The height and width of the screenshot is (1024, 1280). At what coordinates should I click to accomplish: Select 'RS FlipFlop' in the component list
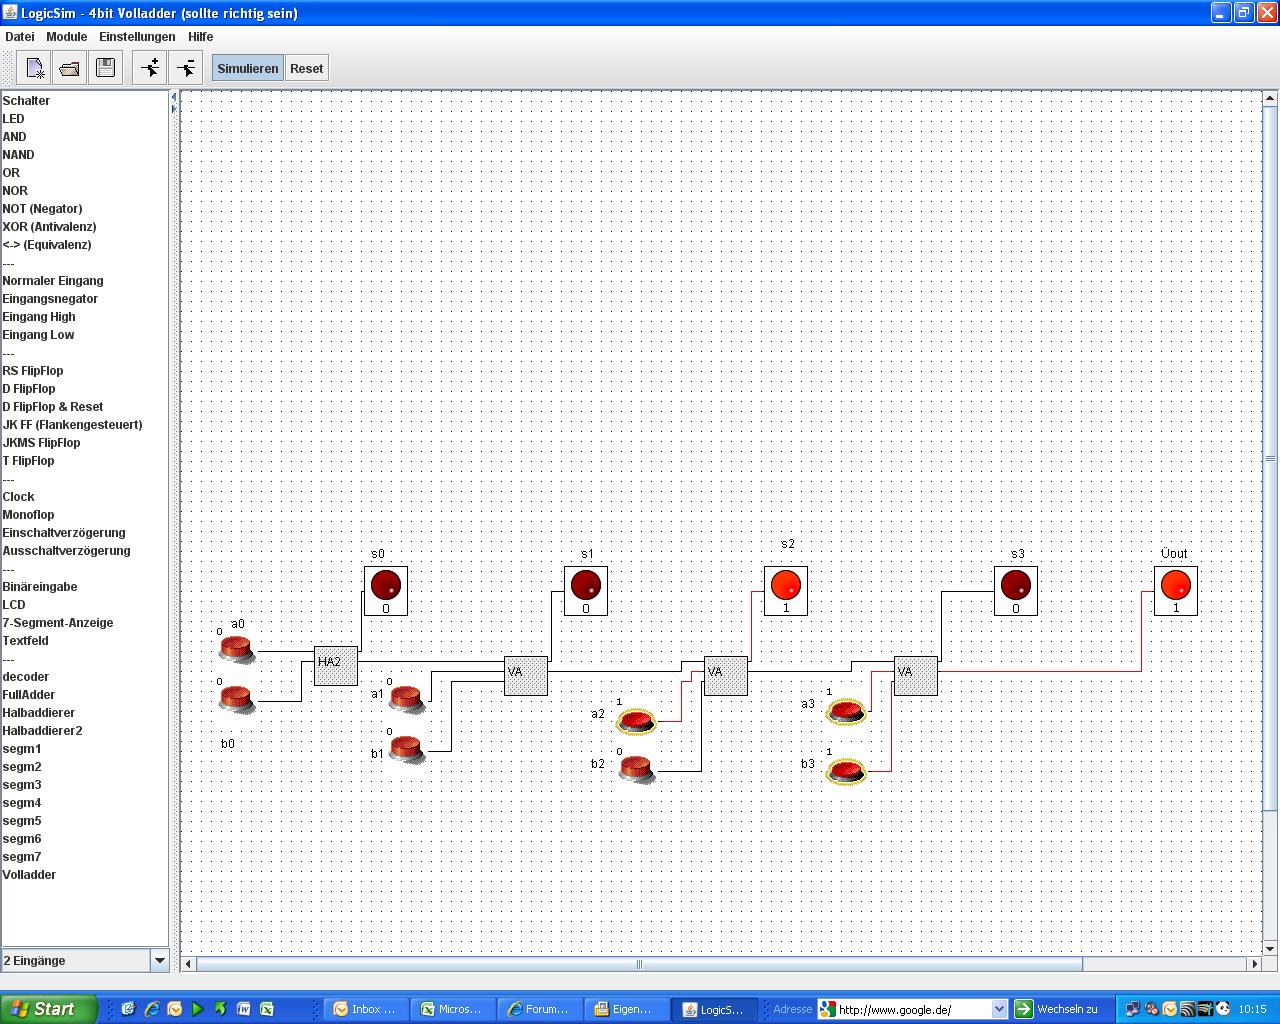[33, 370]
